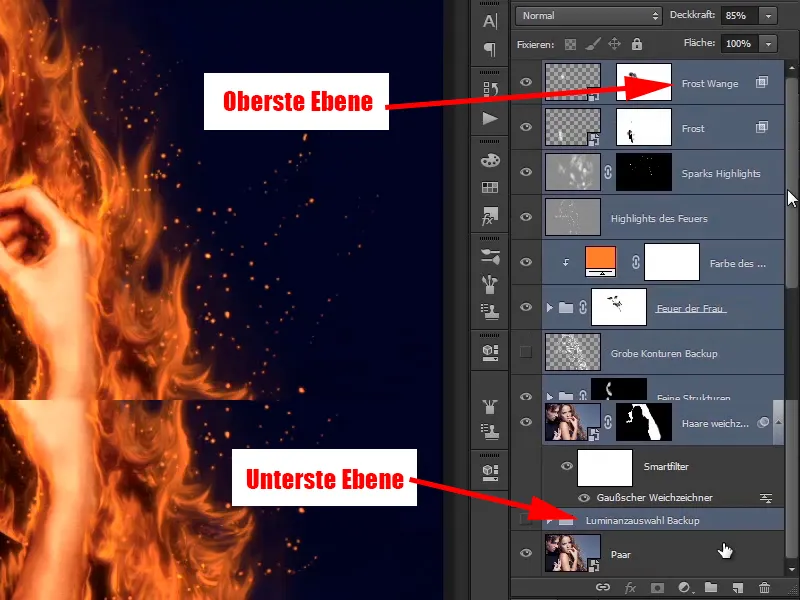This screenshot has height=600, width=800.
Task: Open the Brush panel icon
Action: [490, 284]
